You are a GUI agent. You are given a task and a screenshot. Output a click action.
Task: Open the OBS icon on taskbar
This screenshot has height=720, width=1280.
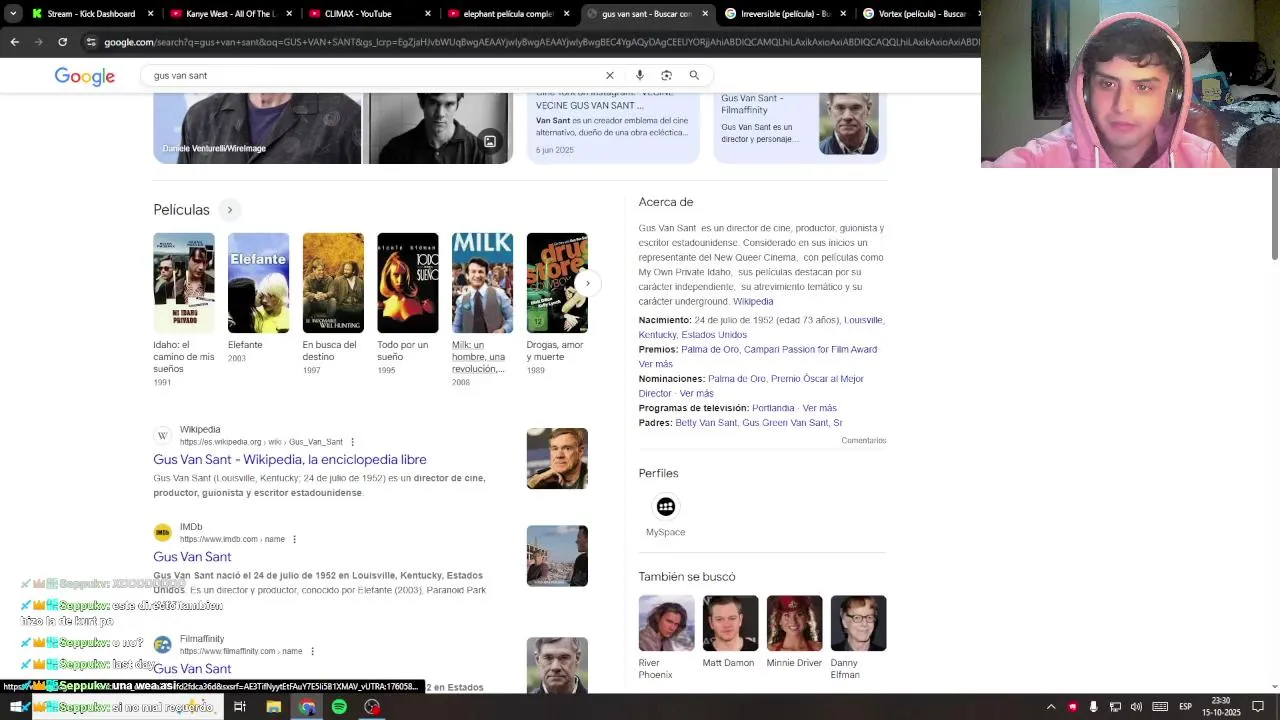pos(372,707)
